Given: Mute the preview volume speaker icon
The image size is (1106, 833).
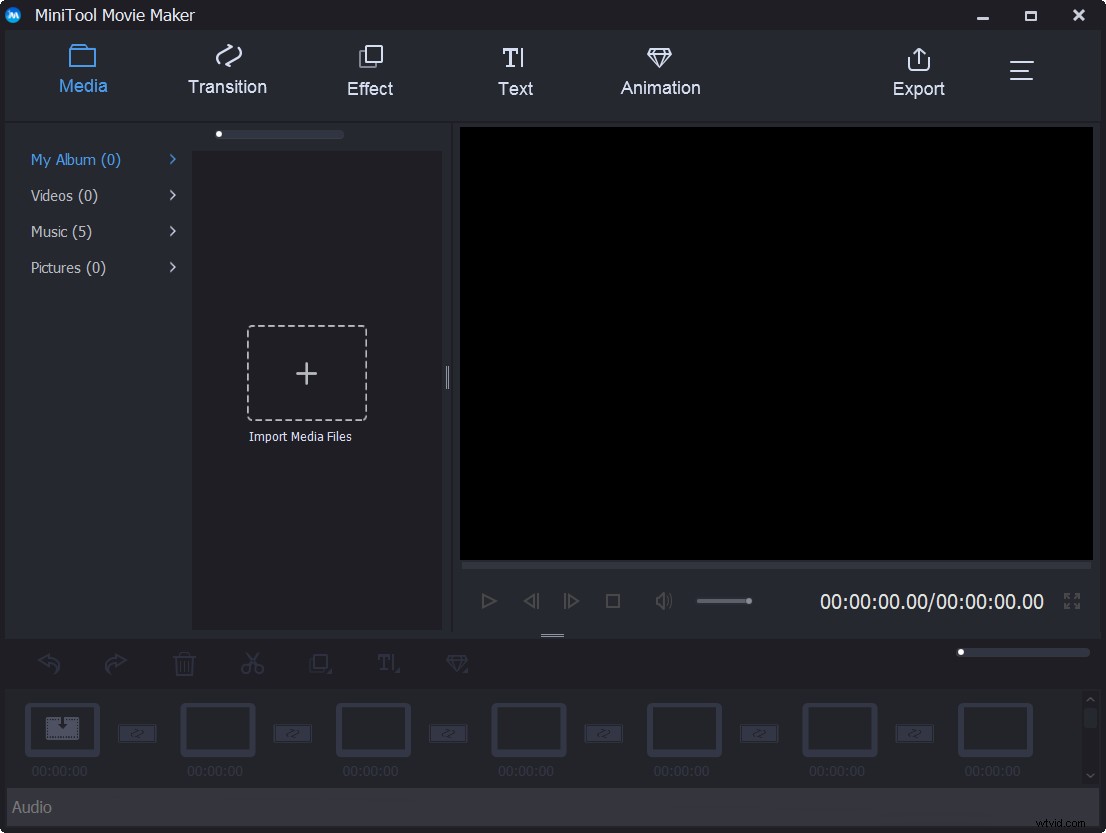Looking at the screenshot, I should [x=663, y=601].
